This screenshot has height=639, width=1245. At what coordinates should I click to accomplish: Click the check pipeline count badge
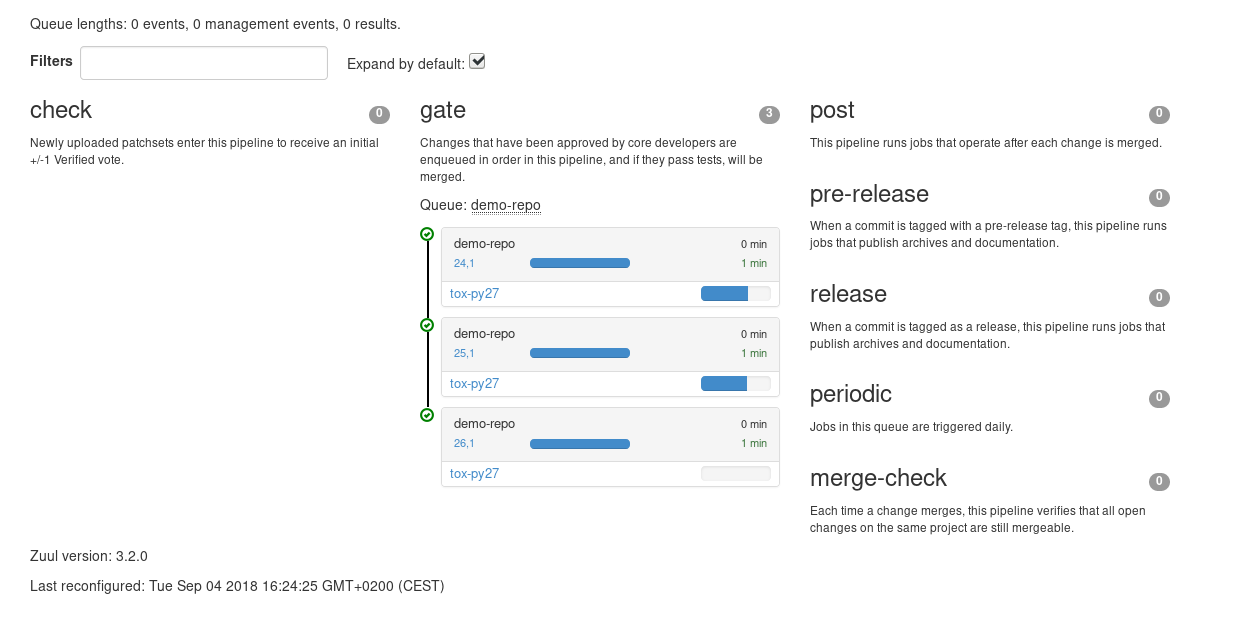tap(379, 114)
